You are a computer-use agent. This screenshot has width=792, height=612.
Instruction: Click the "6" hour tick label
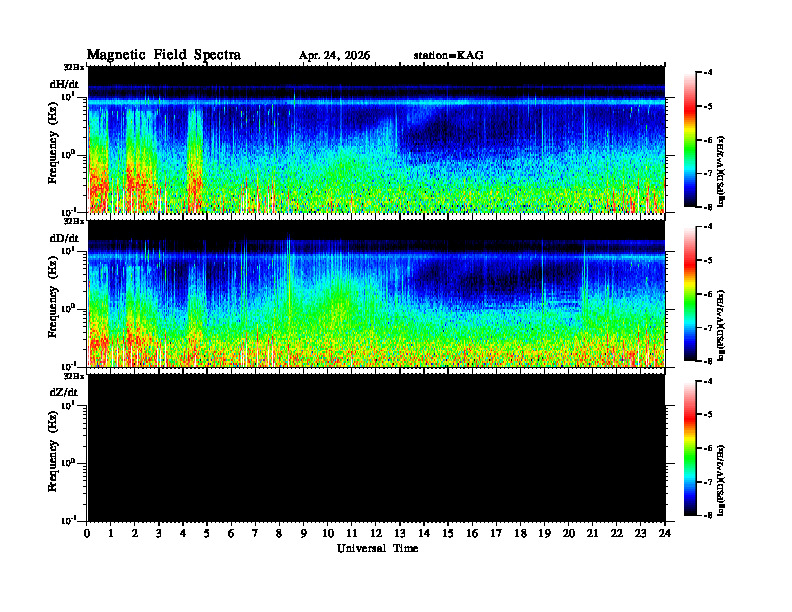pos(231,534)
